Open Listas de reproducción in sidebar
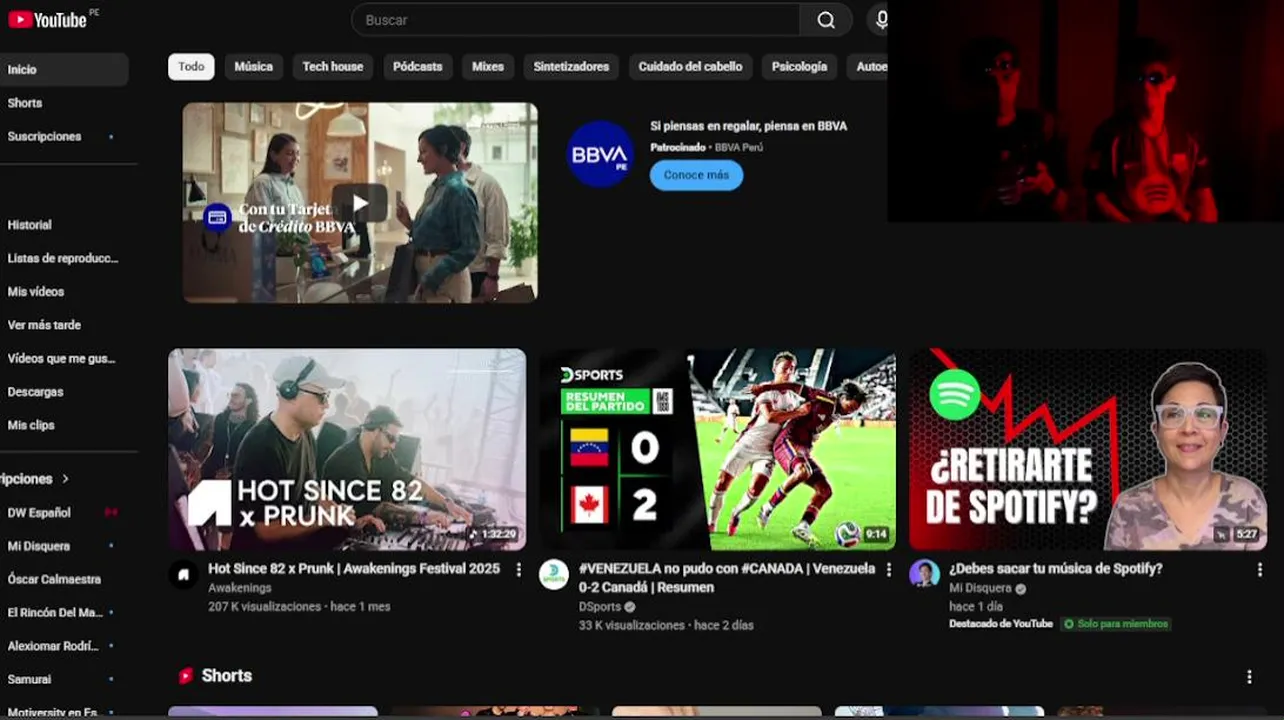The width and height of the screenshot is (1284, 720). 64,258
